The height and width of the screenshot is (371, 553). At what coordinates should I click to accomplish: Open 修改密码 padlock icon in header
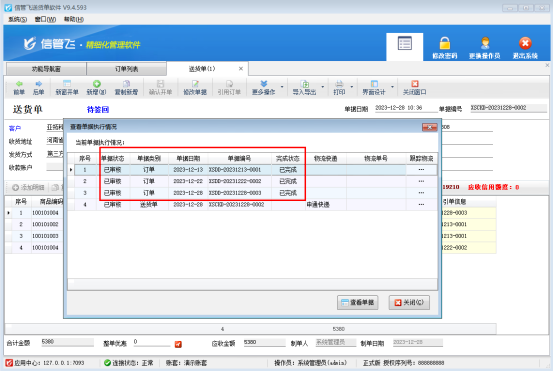pyautogui.click(x=445, y=43)
